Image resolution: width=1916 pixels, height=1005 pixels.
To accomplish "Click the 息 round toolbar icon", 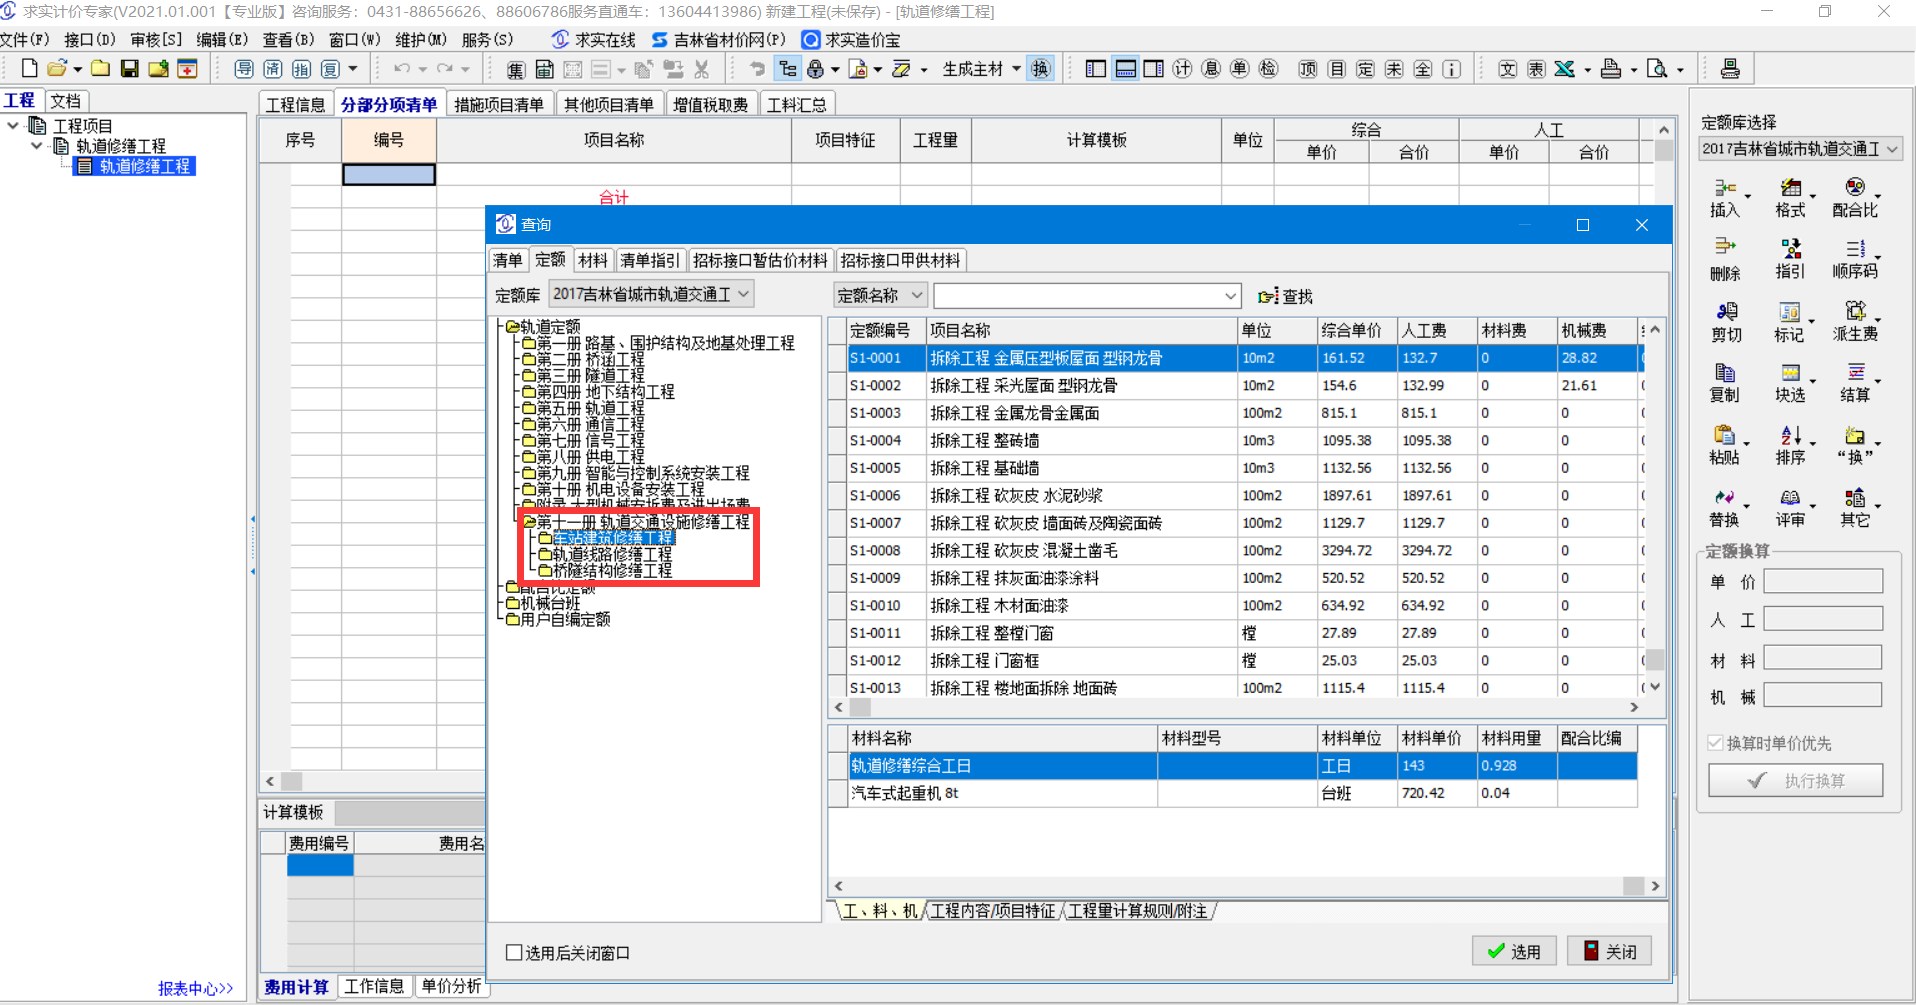I will (1211, 68).
